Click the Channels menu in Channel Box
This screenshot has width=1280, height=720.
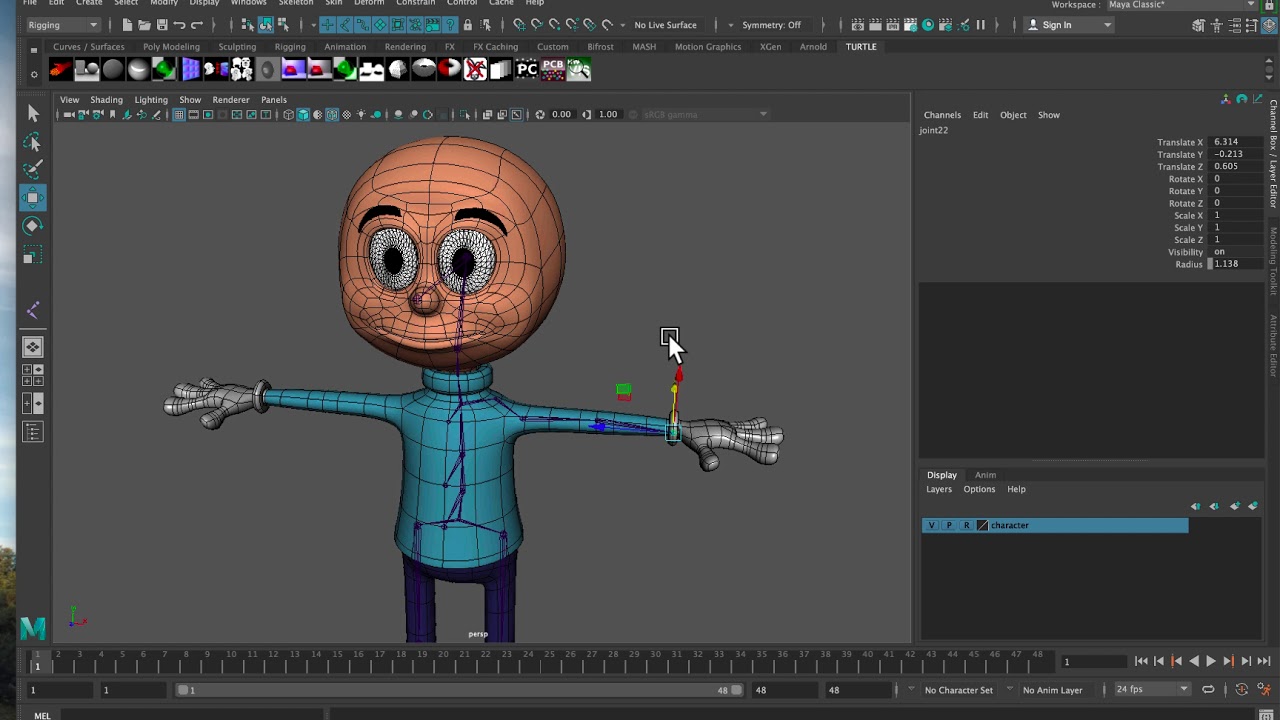(942, 115)
